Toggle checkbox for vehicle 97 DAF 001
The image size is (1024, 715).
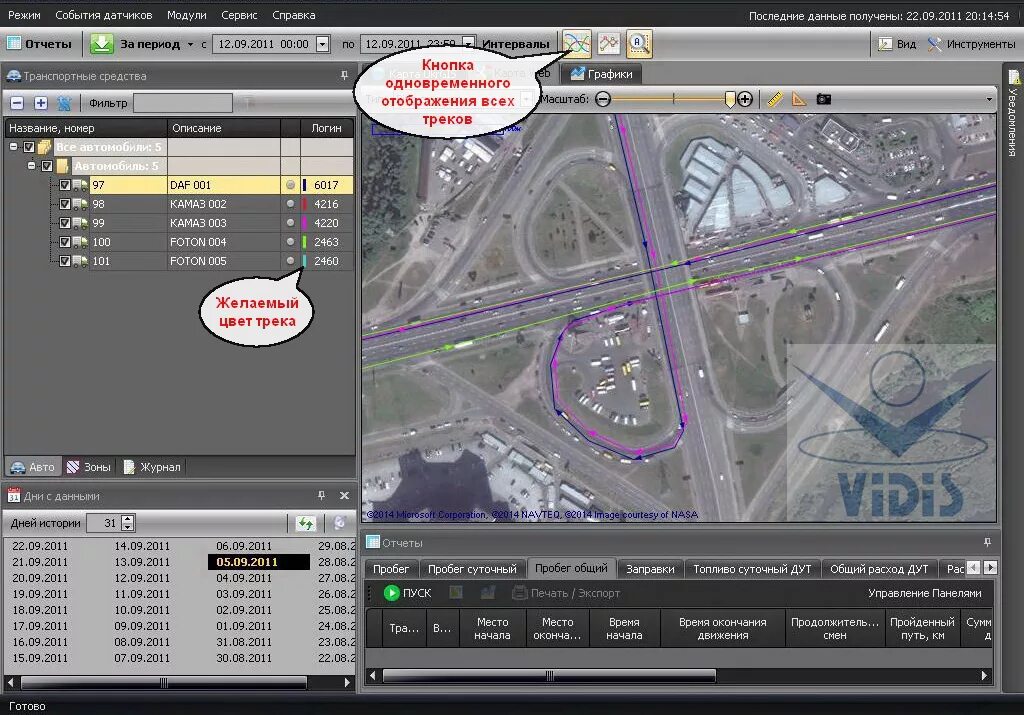[65, 185]
